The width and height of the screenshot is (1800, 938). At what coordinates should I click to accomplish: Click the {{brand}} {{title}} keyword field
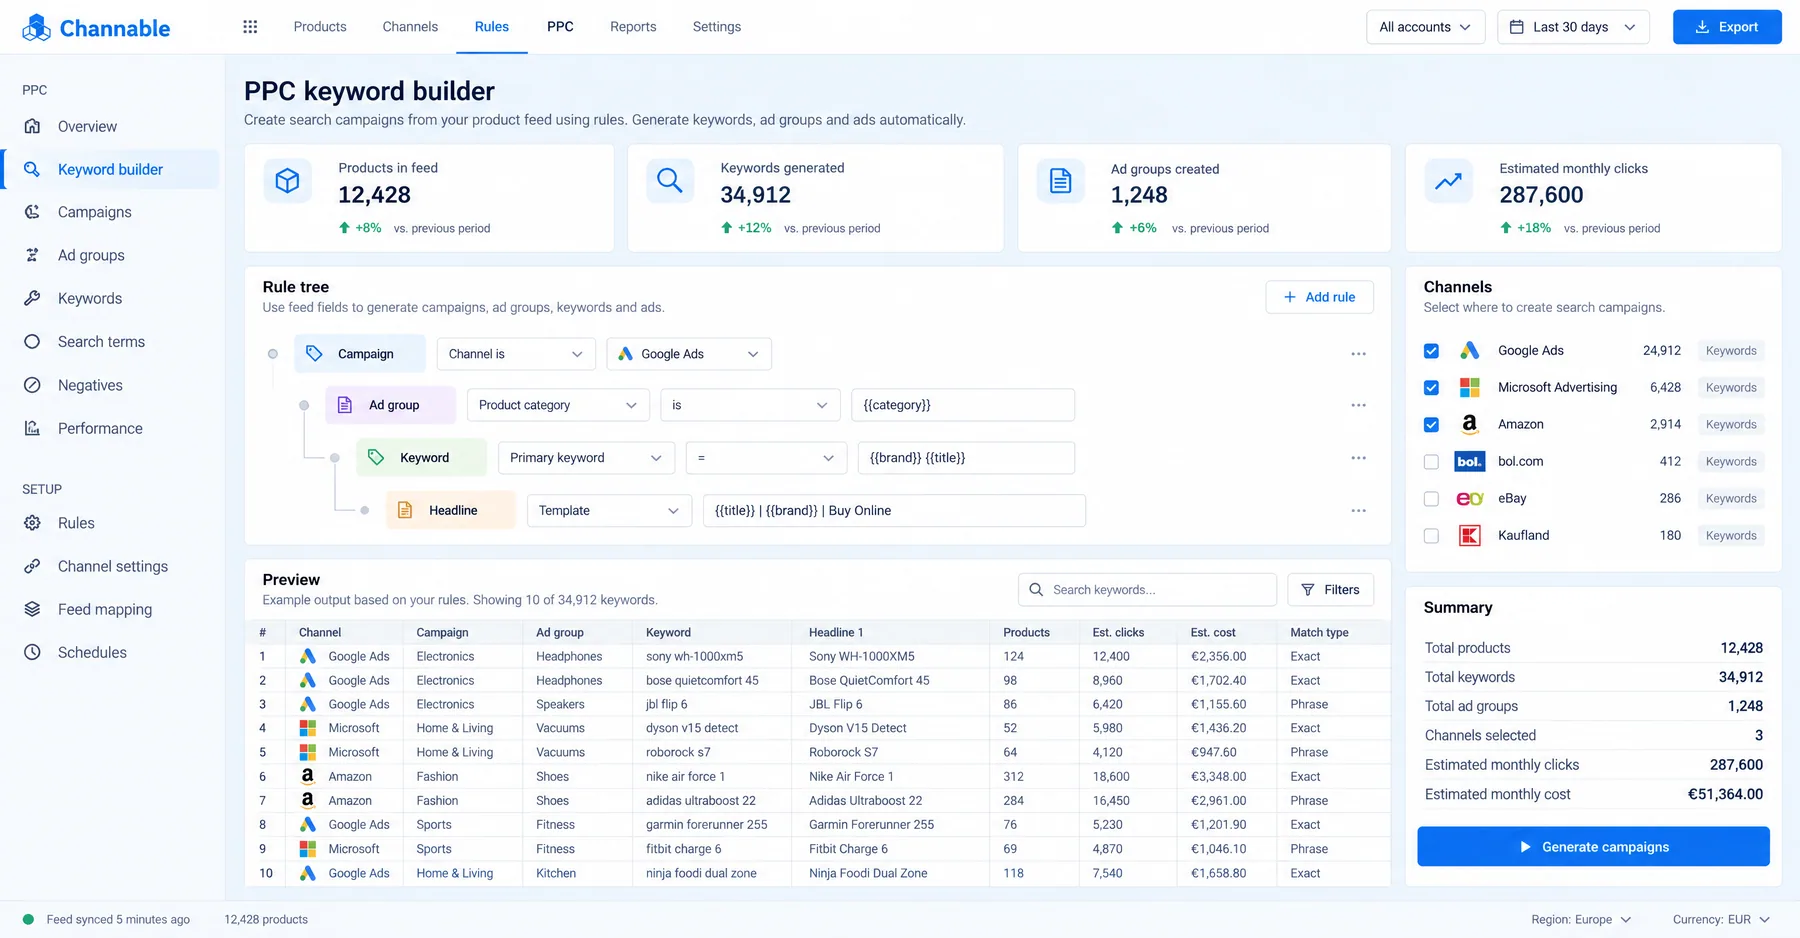pos(966,458)
